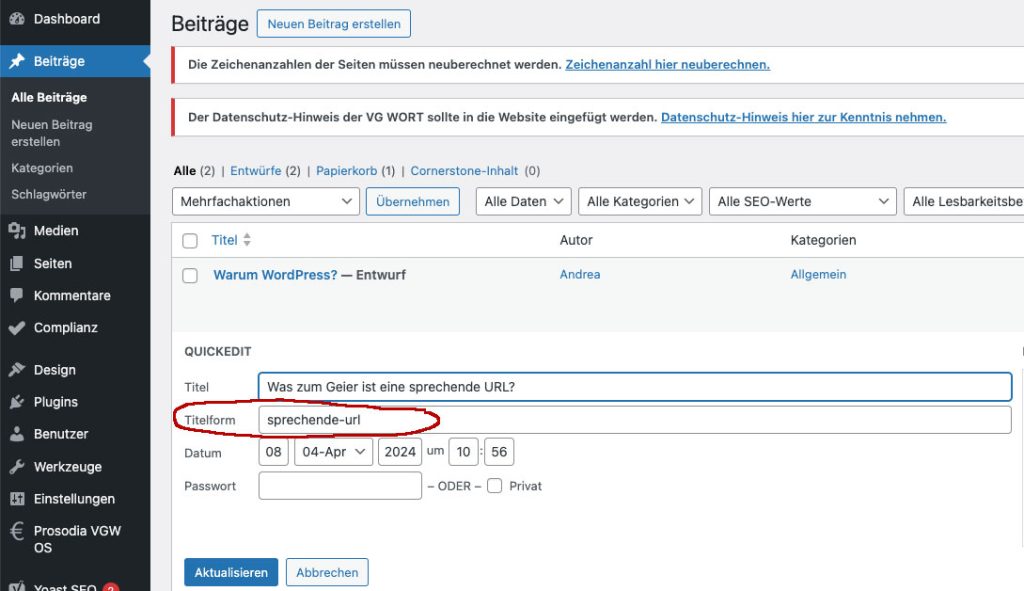1024x591 pixels.
Task: Enable the Privat checkbox
Action: click(495, 486)
